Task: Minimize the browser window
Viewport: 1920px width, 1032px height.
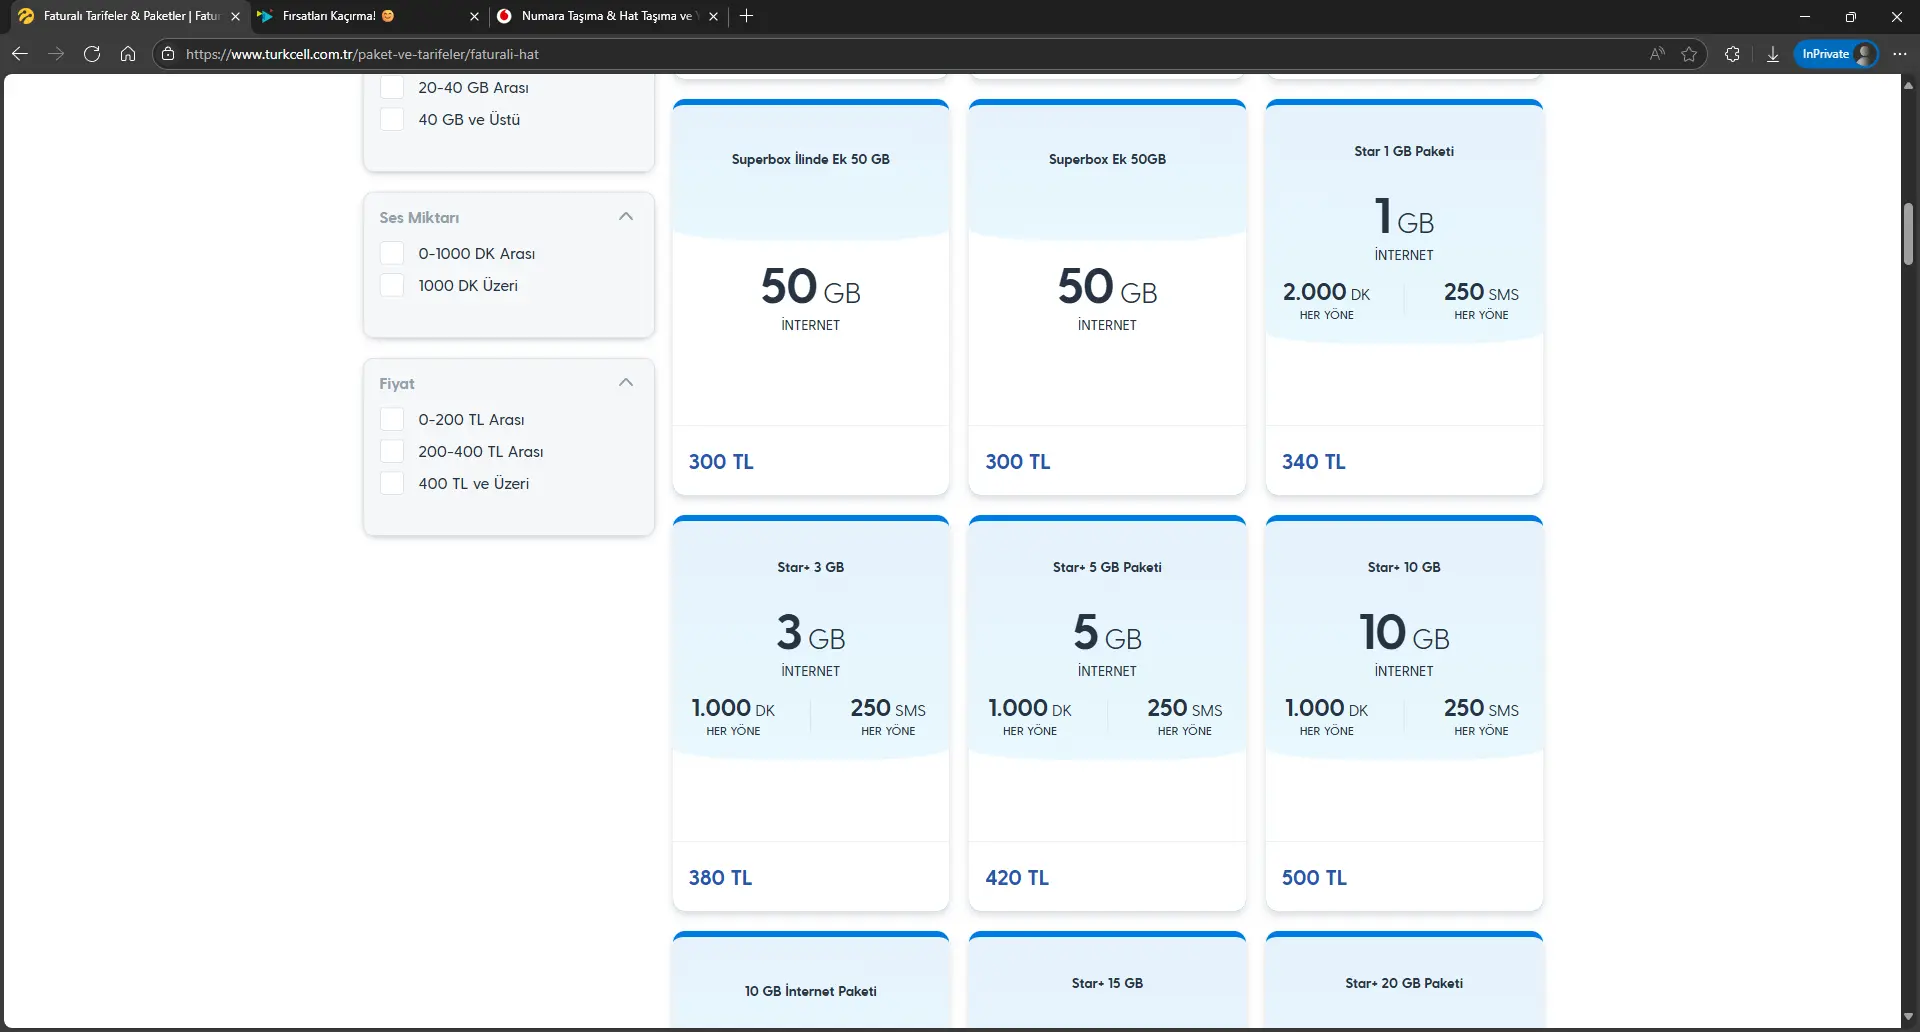Action: tap(1805, 16)
